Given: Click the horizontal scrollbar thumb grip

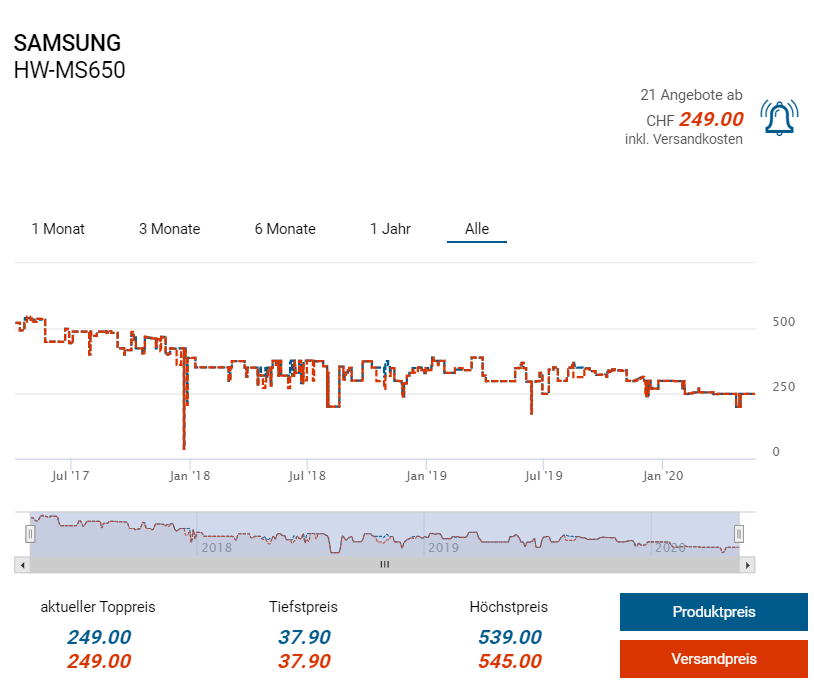Looking at the screenshot, I should point(384,565).
